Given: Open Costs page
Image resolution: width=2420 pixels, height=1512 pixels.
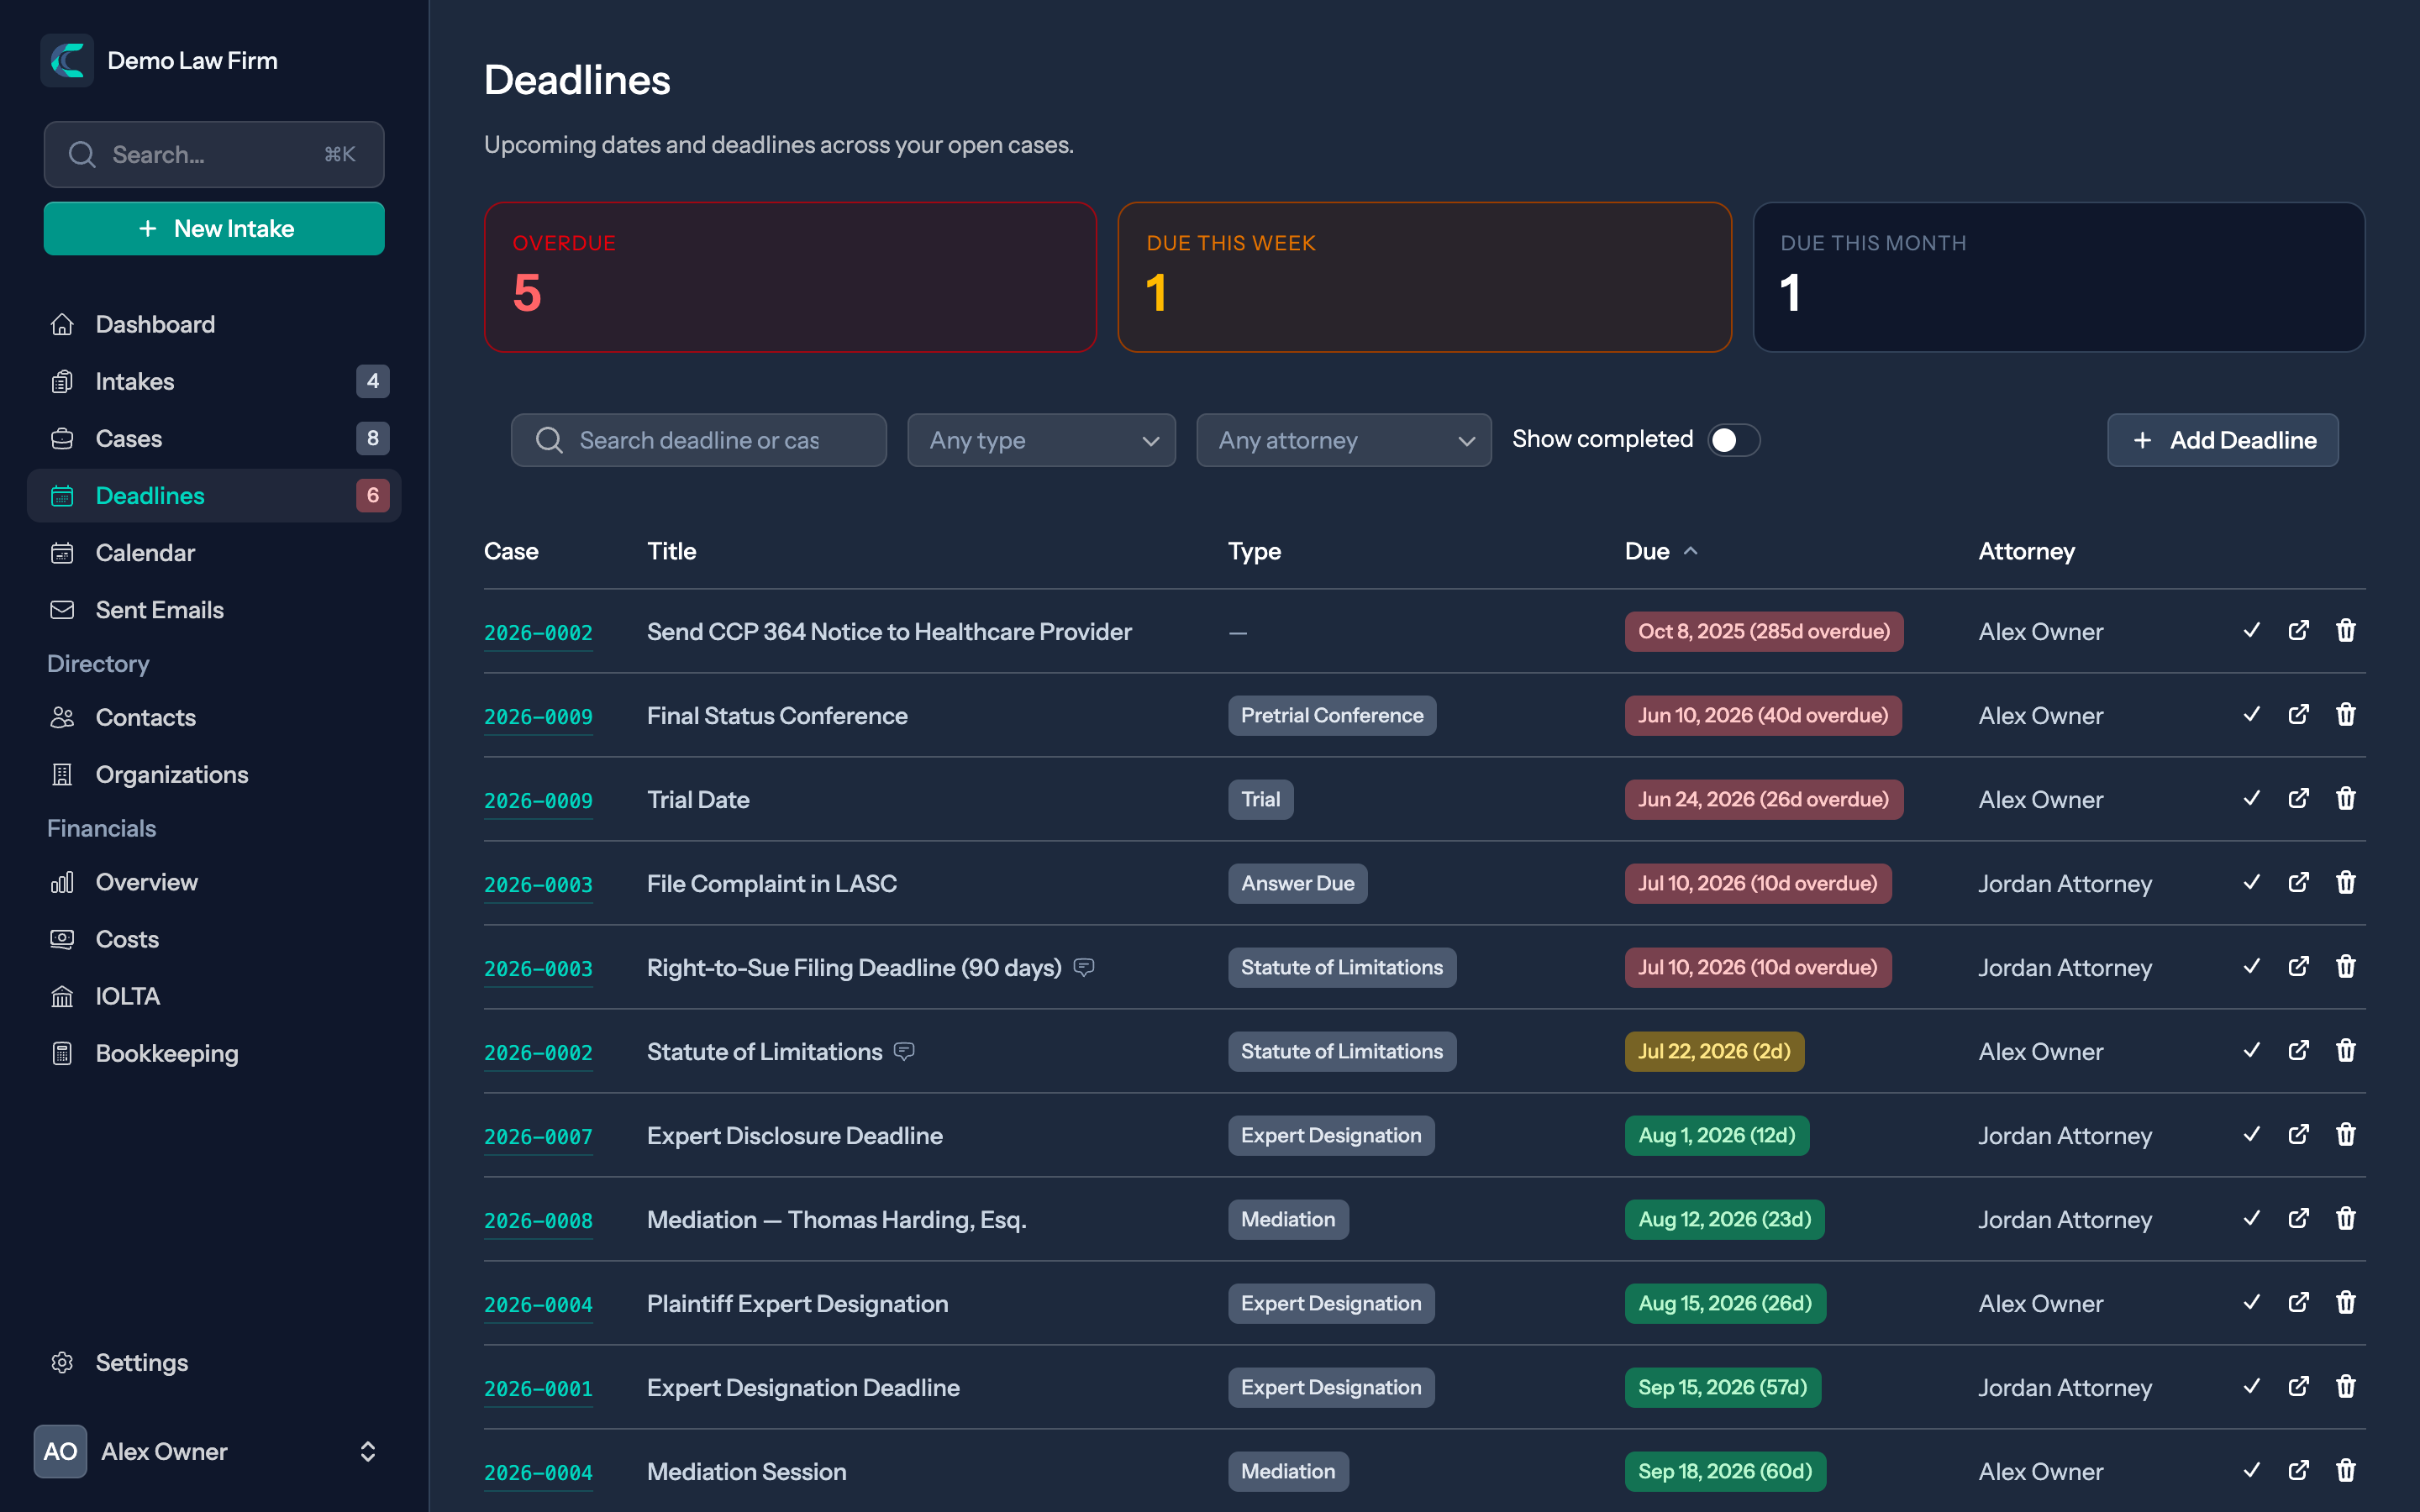Looking at the screenshot, I should pos(214,939).
